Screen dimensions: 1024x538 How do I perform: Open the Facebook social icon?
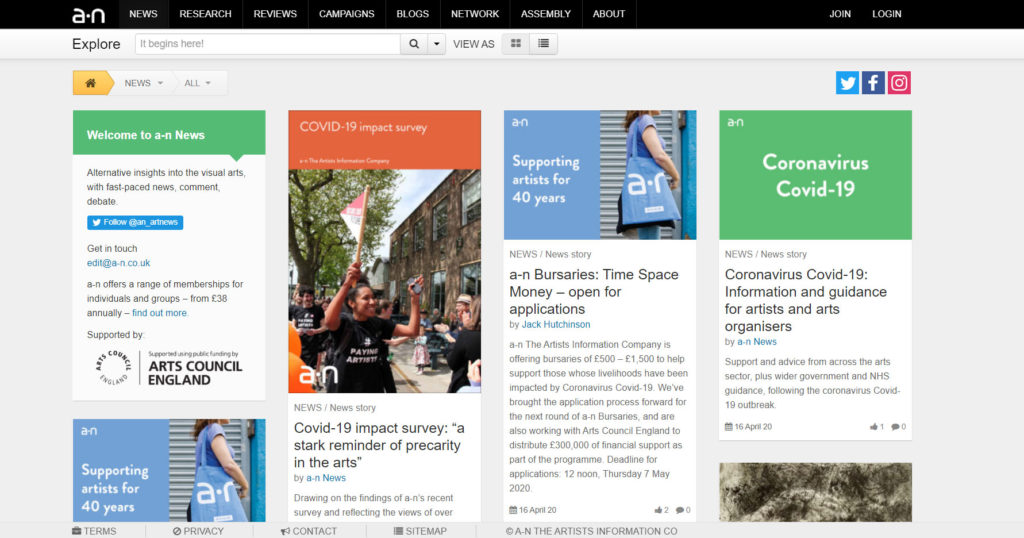pos(873,83)
